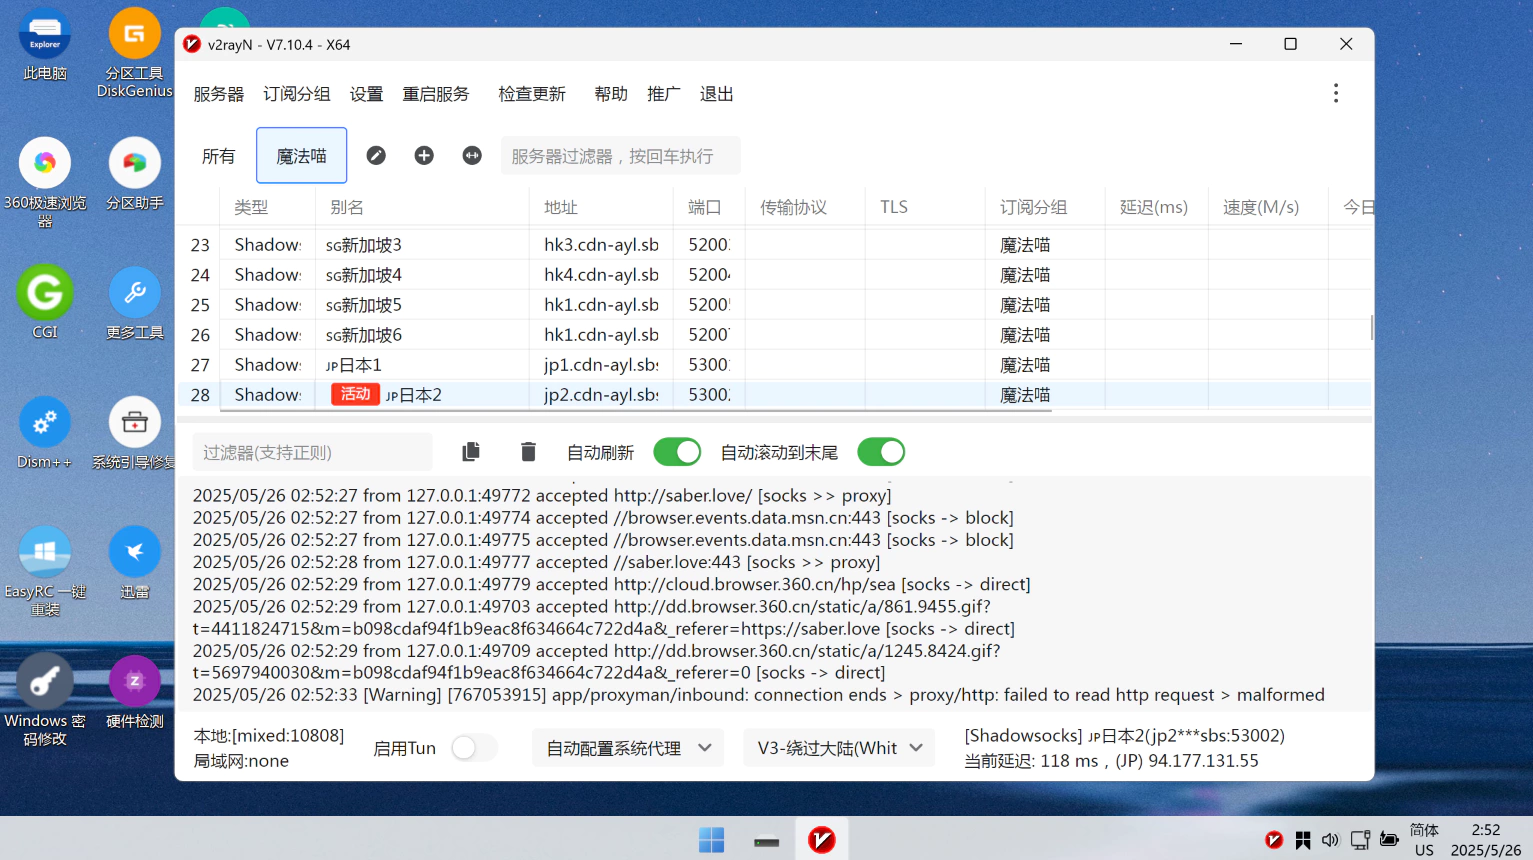The image size is (1533, 860).
Task: Enable the 启用Tun switch
Action: click(x=474, y=748)
